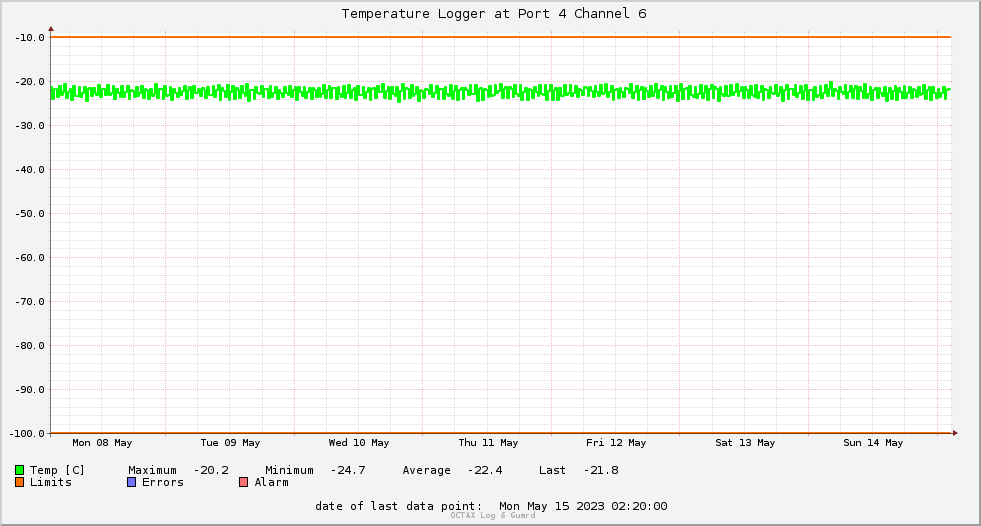Click the blue Errors legend swatch
Image resolution: width=981 pixels, height=526 pixels.
tap(131, 482)
